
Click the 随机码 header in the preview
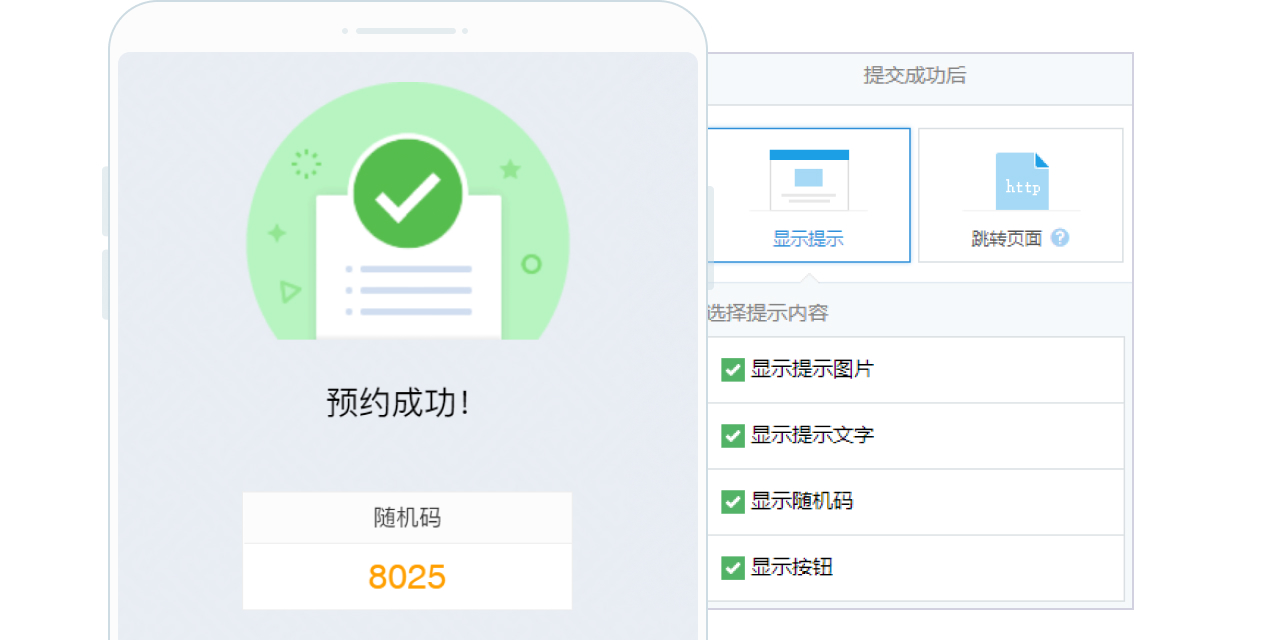click(x=407, y=518)
